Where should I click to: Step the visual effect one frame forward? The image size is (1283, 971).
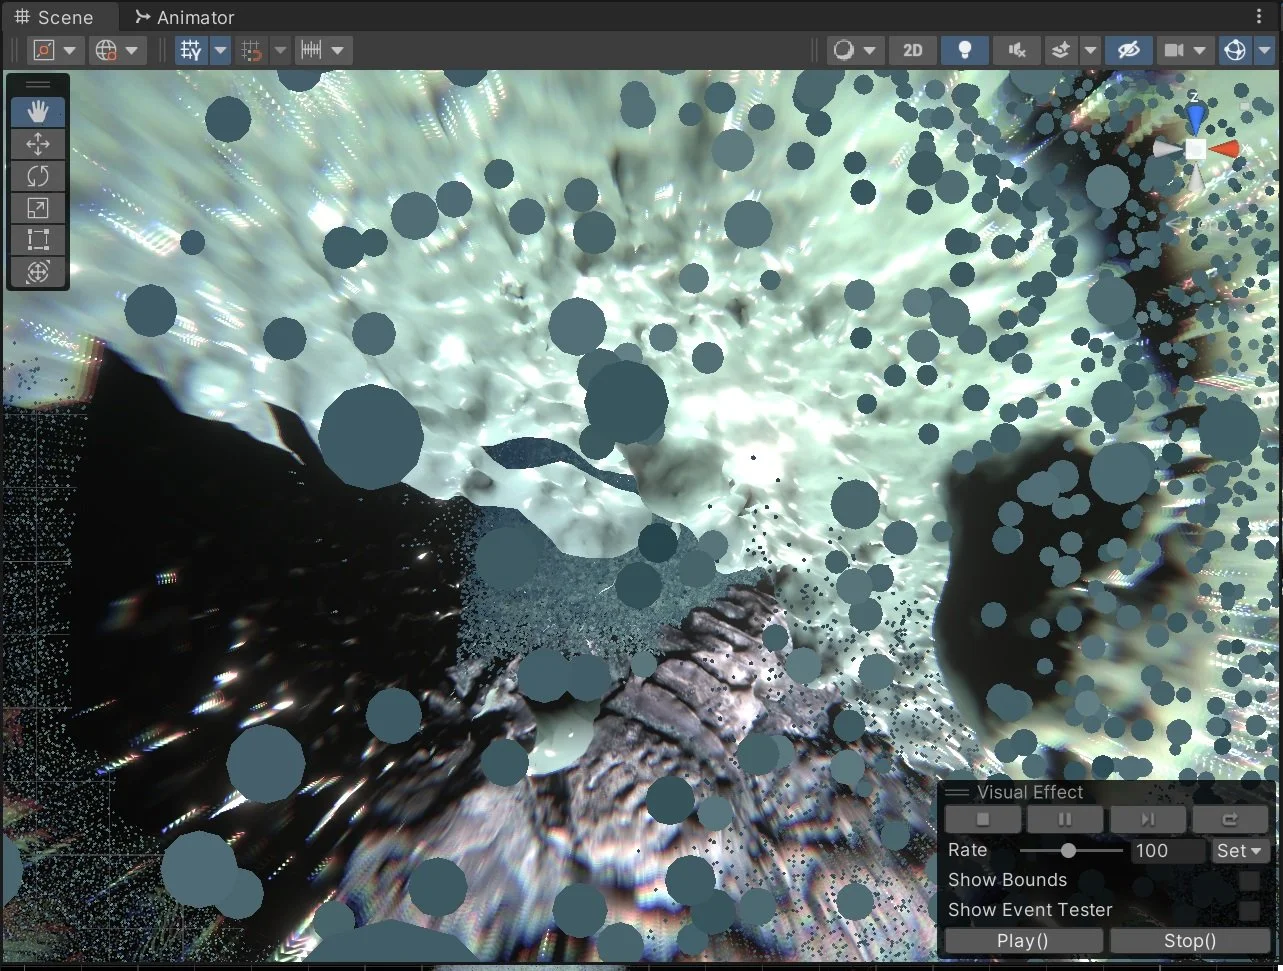click(1148, 820)
